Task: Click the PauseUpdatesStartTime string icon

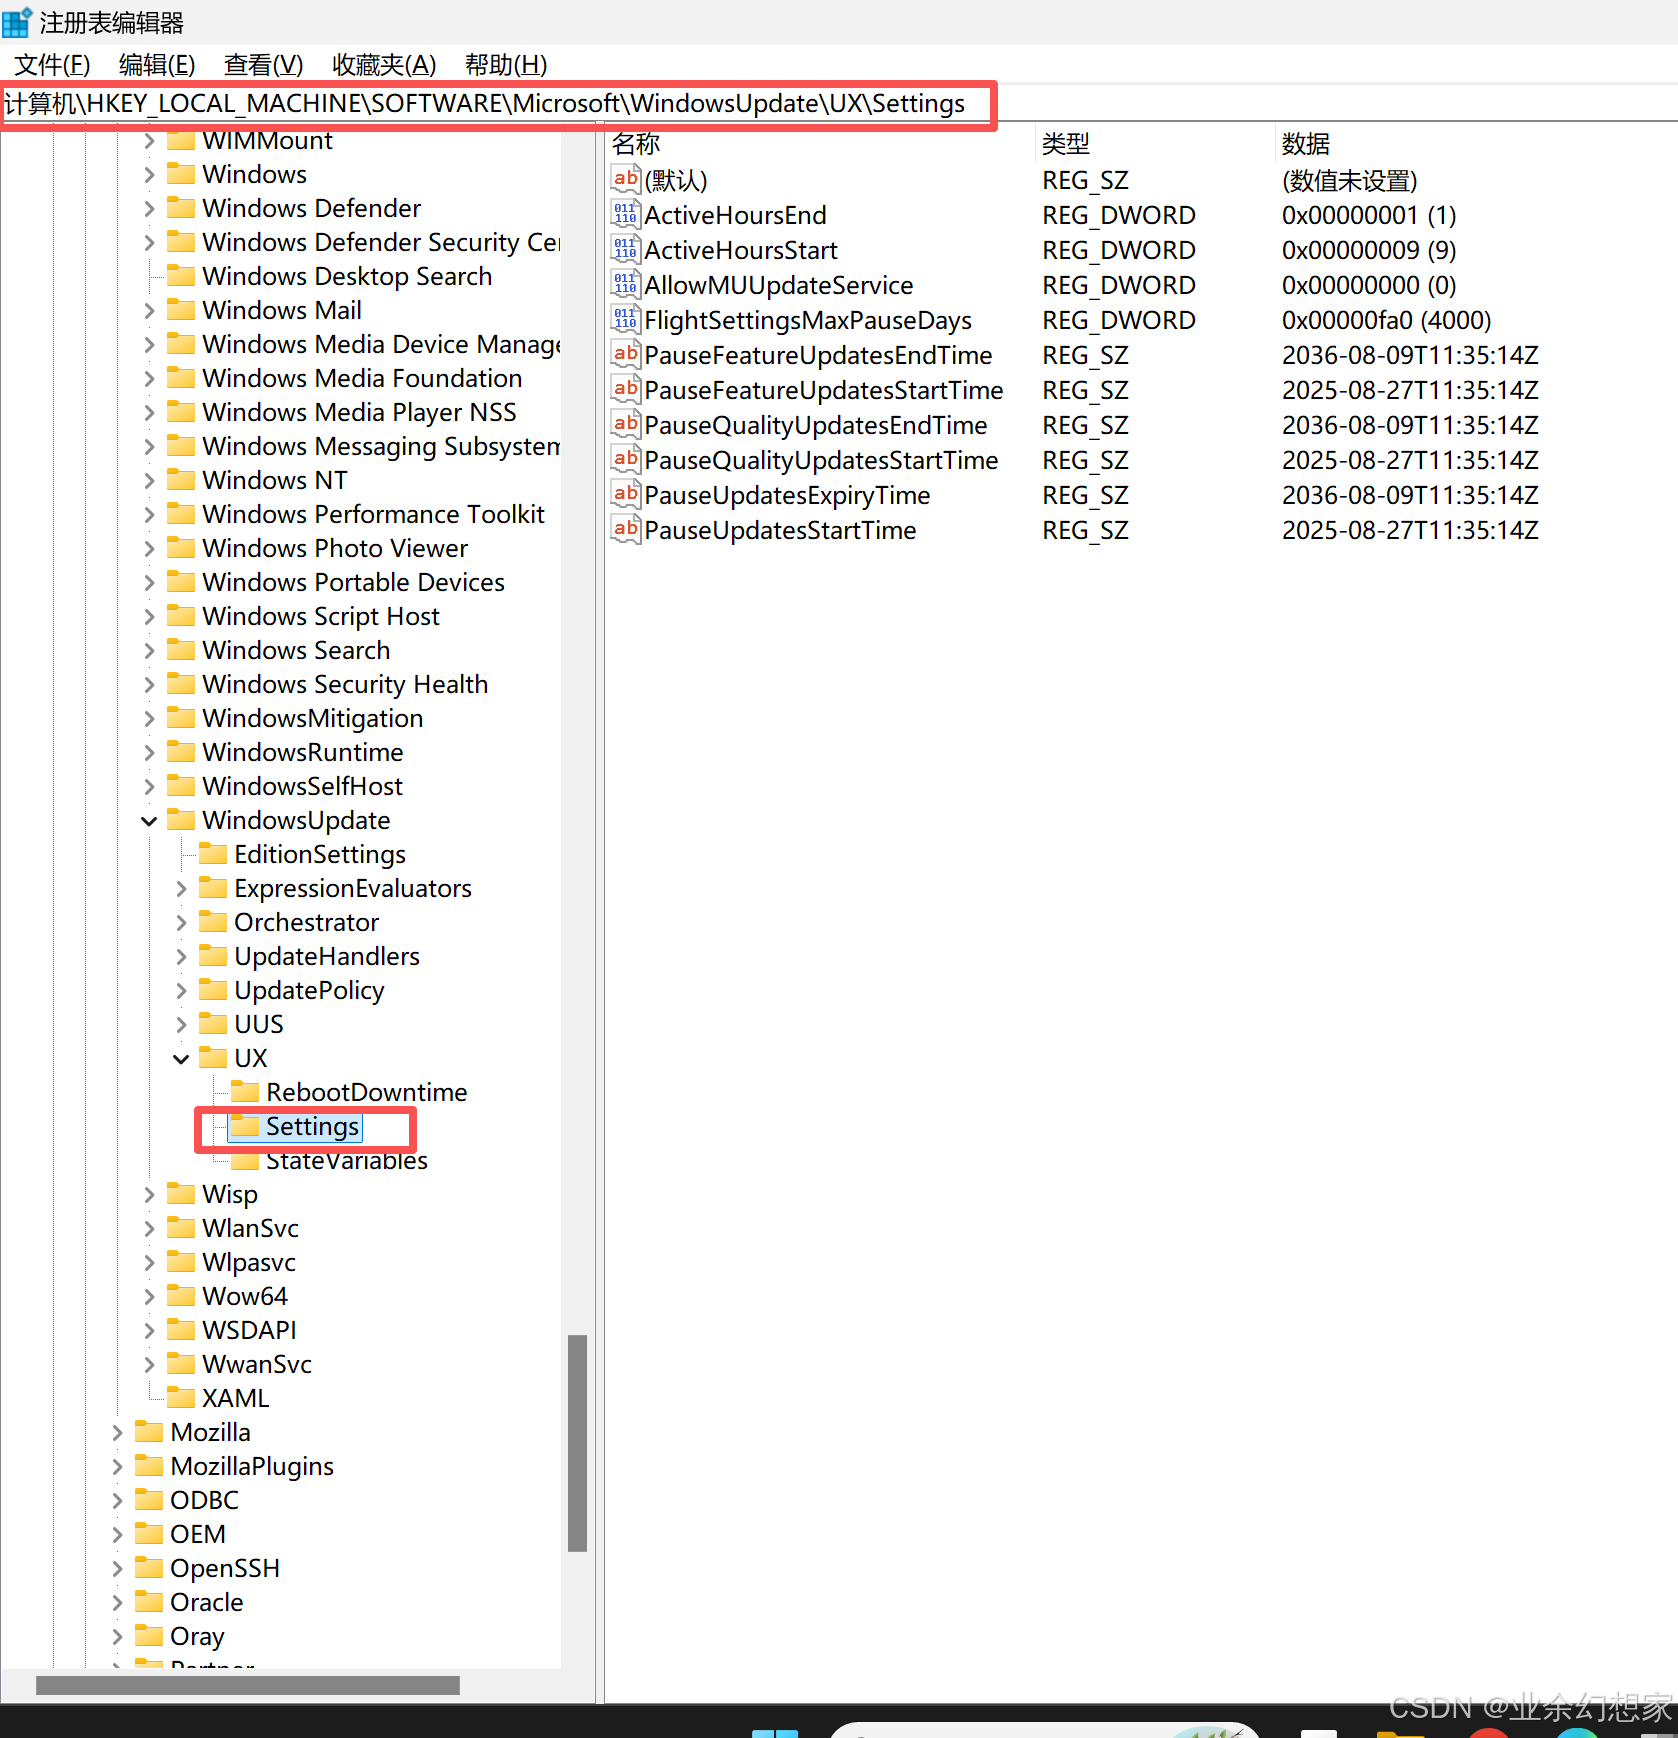Action: tap(625, 529)
